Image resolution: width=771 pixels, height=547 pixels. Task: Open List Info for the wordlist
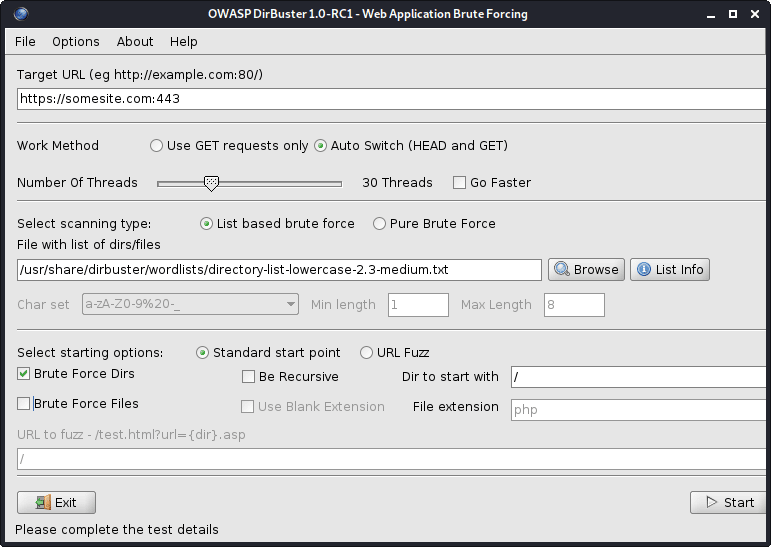click(x=669, y=269)
